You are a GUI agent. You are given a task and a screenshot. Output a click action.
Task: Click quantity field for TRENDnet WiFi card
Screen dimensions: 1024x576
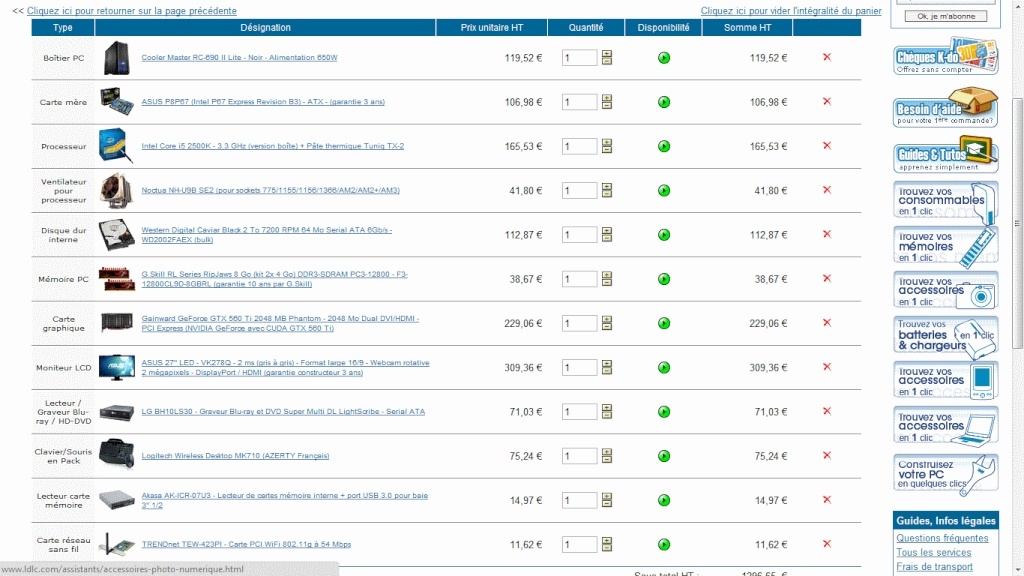coord(579,545)
